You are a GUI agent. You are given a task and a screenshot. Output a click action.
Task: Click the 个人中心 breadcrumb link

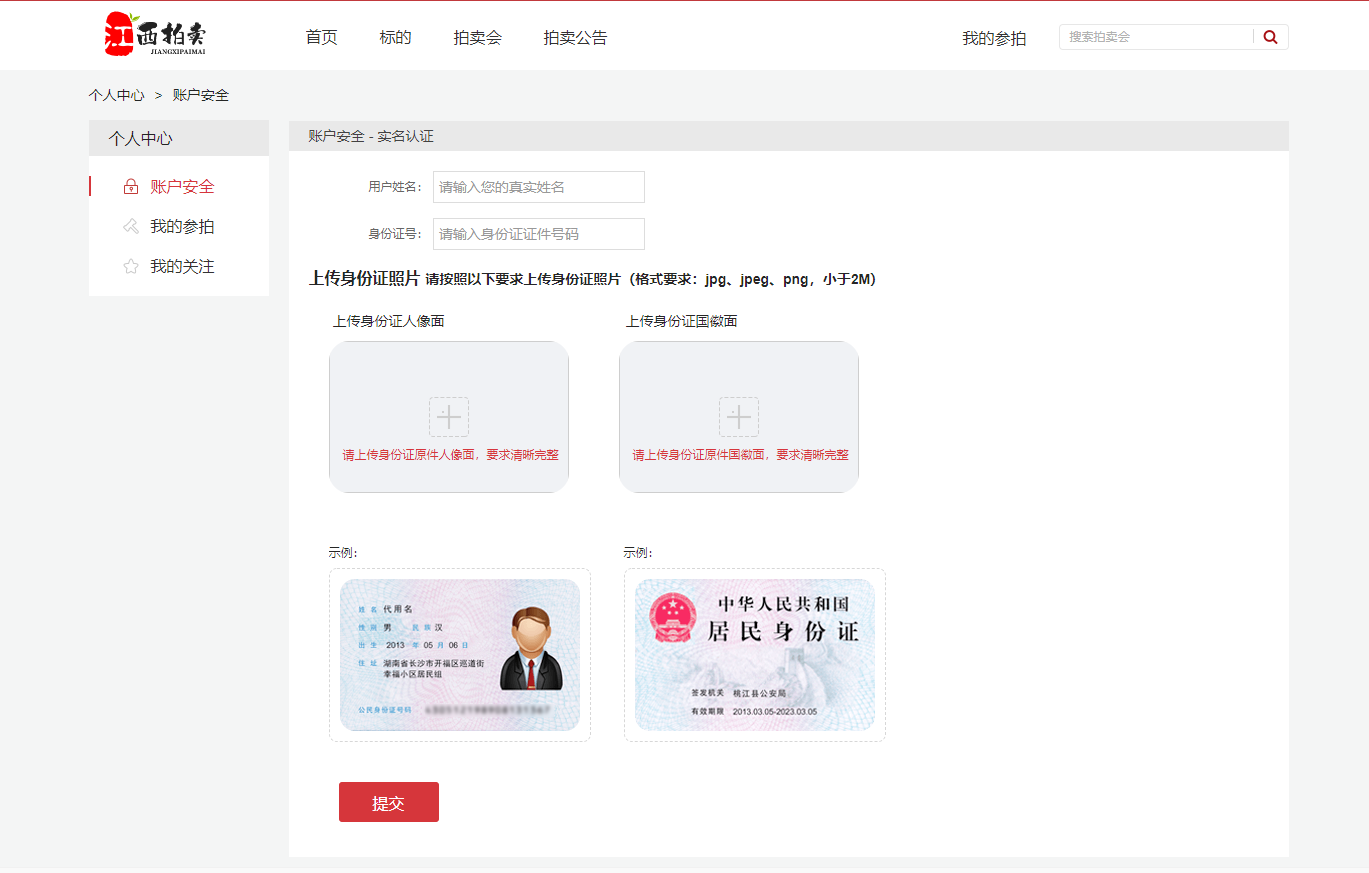116,95
